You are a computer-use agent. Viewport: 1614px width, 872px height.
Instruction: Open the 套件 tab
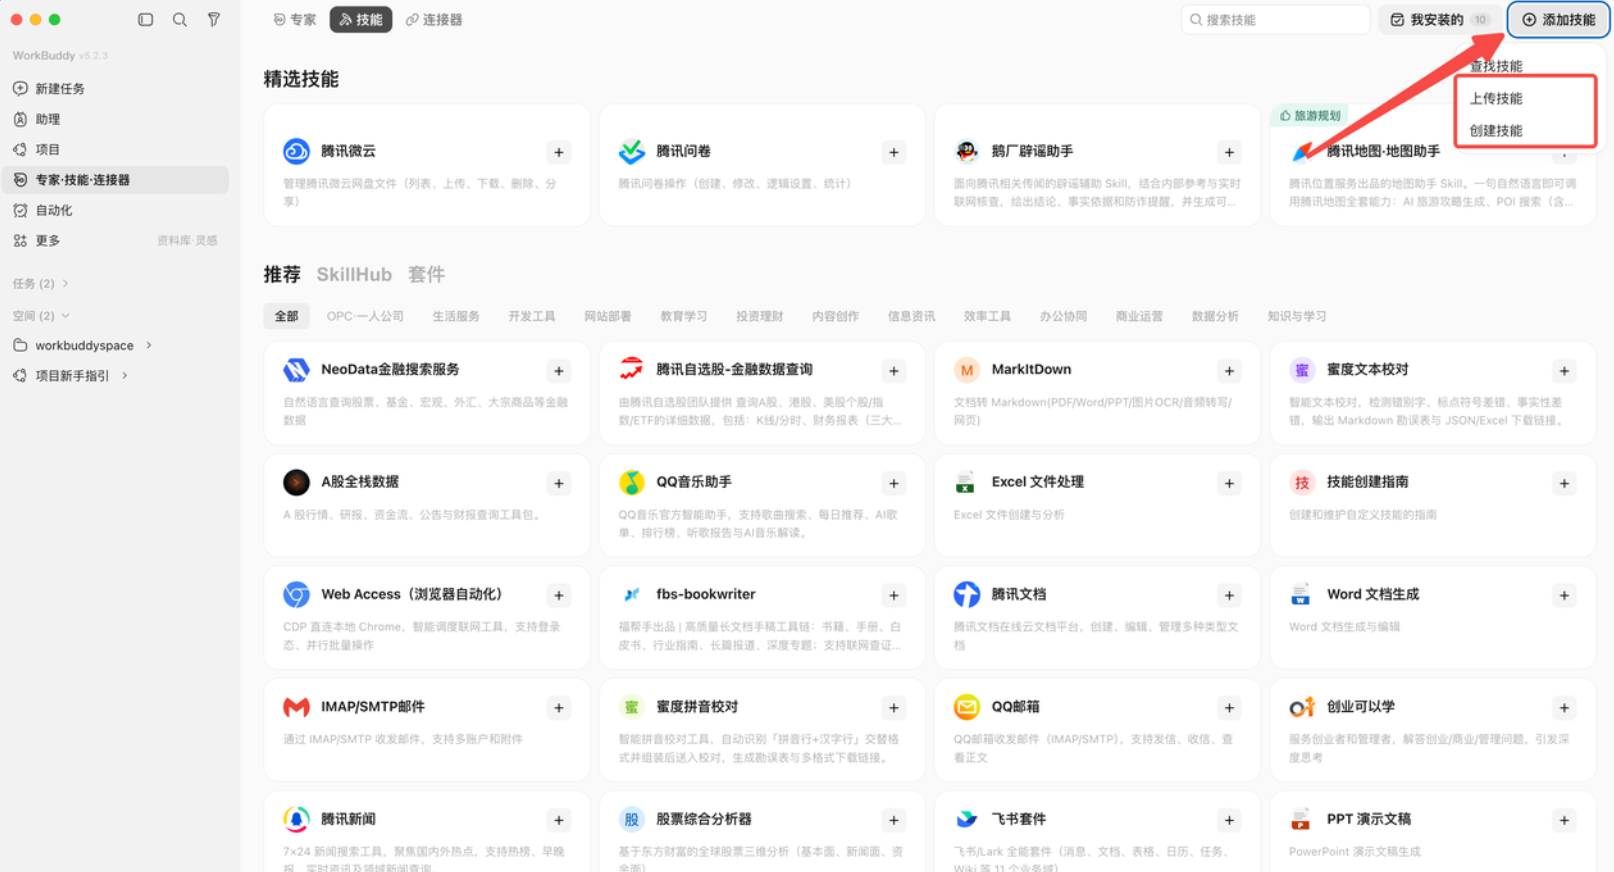point(426,274)
